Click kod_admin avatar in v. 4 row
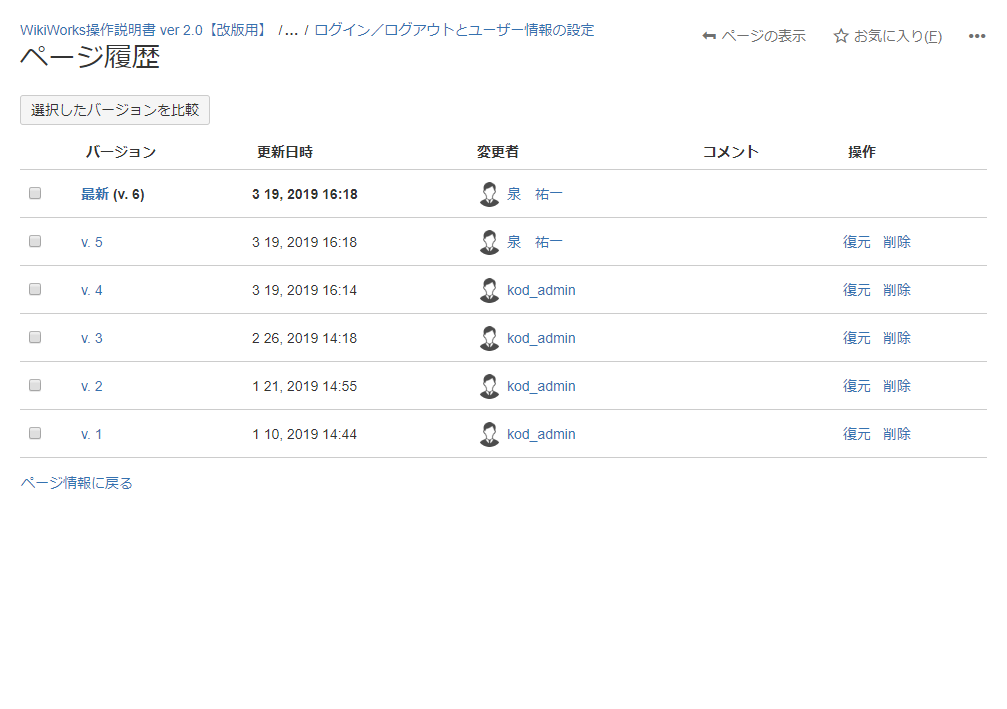1007x709 pixels. coord(489,290)
